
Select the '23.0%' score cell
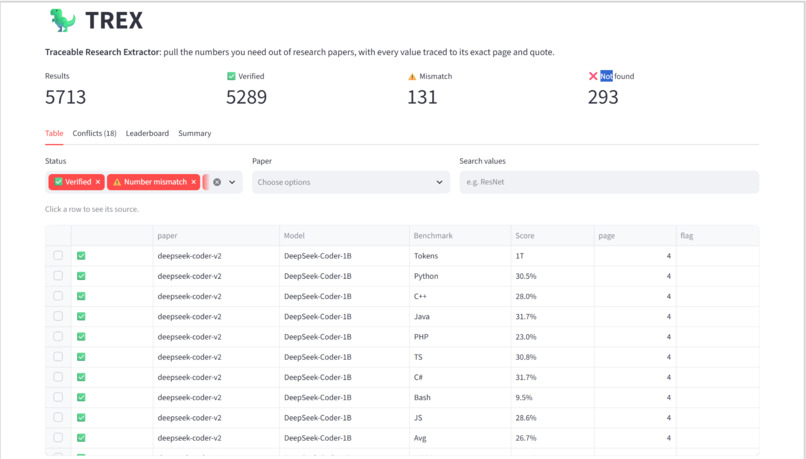pos(553,337)
